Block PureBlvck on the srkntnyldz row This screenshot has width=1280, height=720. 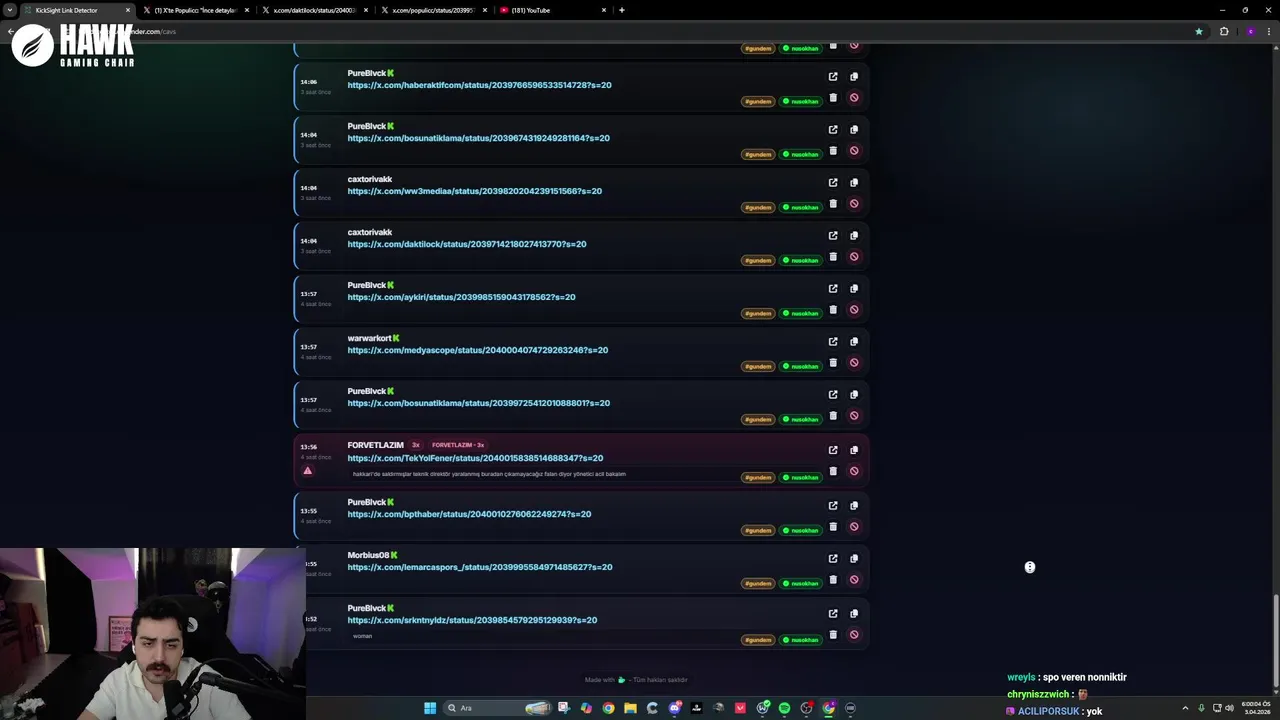854,635
